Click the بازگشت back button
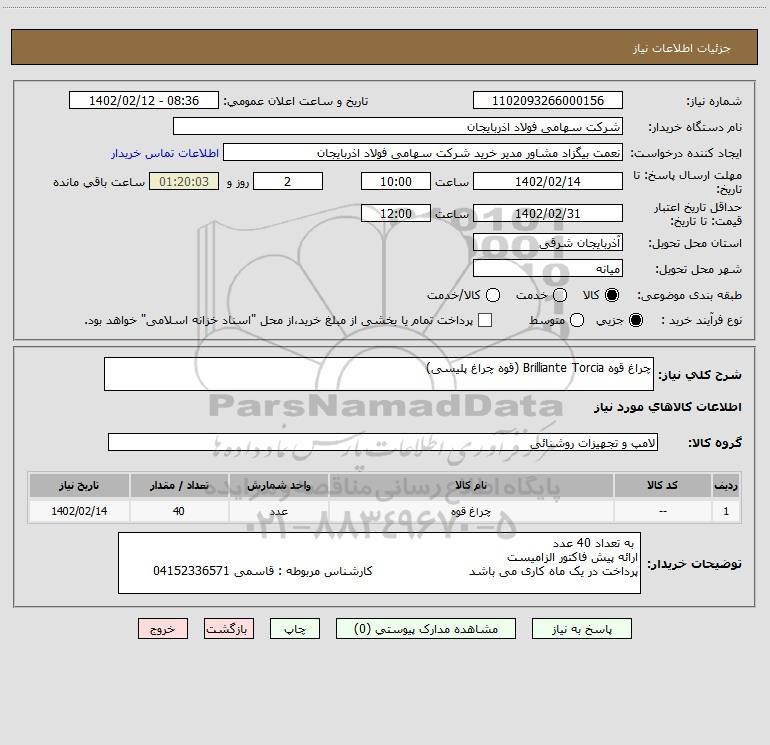Screen dimensions: 770x745 coord(229,629)
